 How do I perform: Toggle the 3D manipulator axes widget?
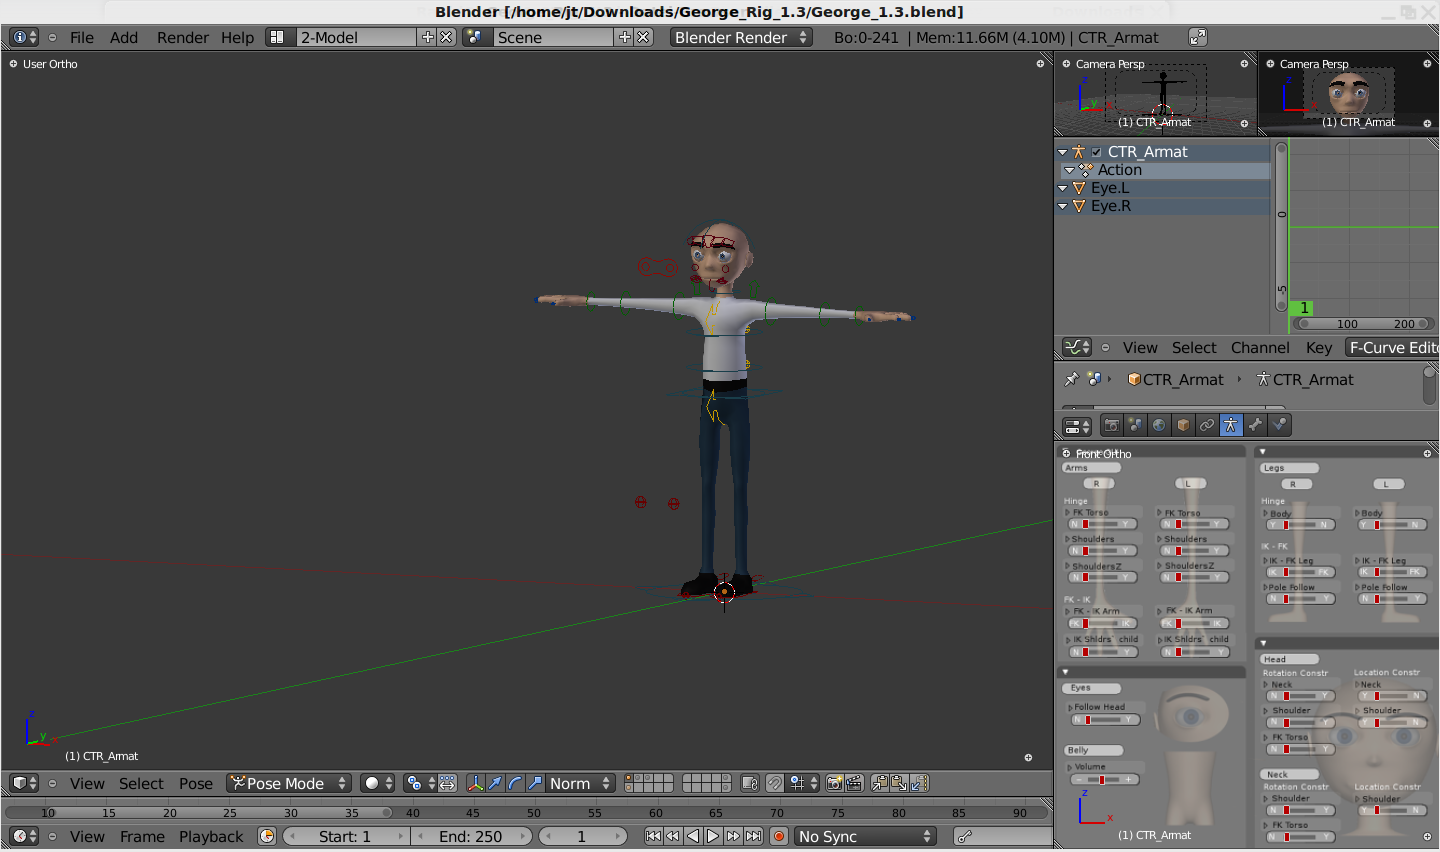click(475, 784)
